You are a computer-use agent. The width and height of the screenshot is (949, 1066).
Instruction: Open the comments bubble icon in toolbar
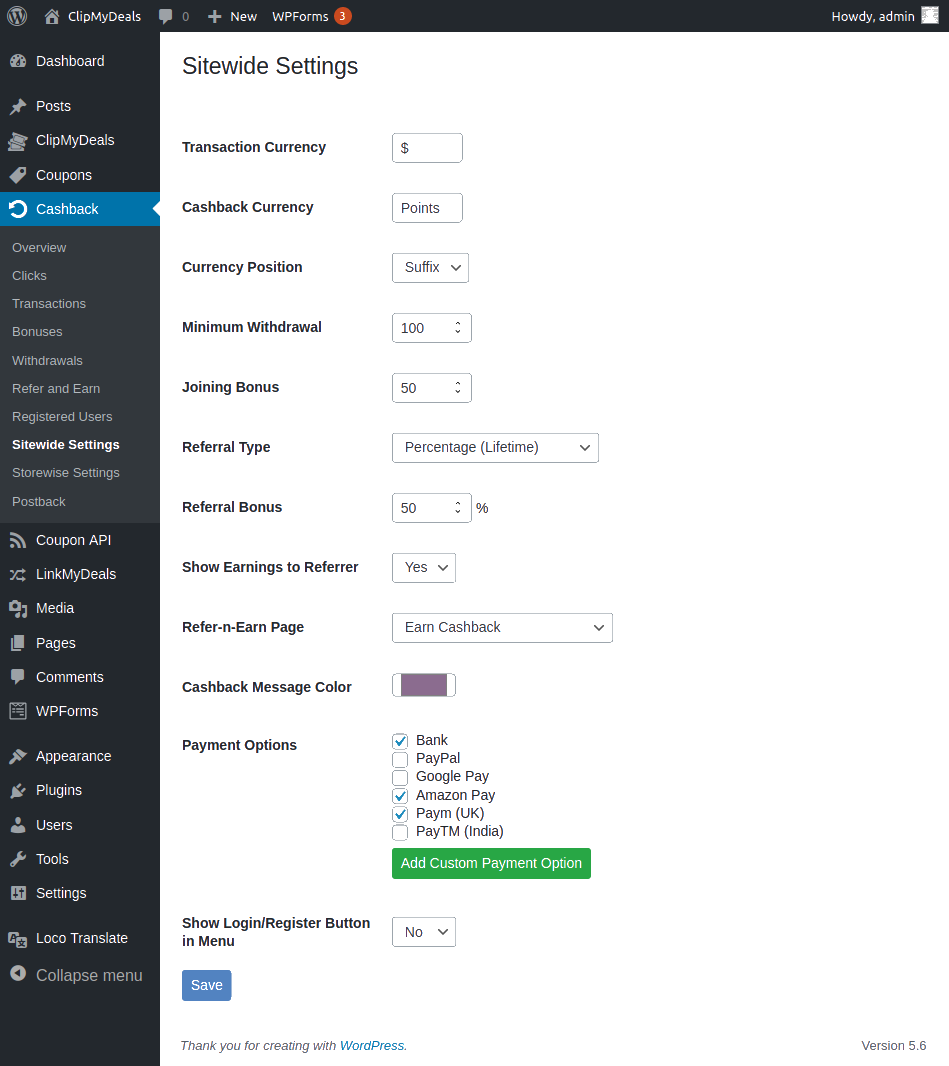coord(165,16)
